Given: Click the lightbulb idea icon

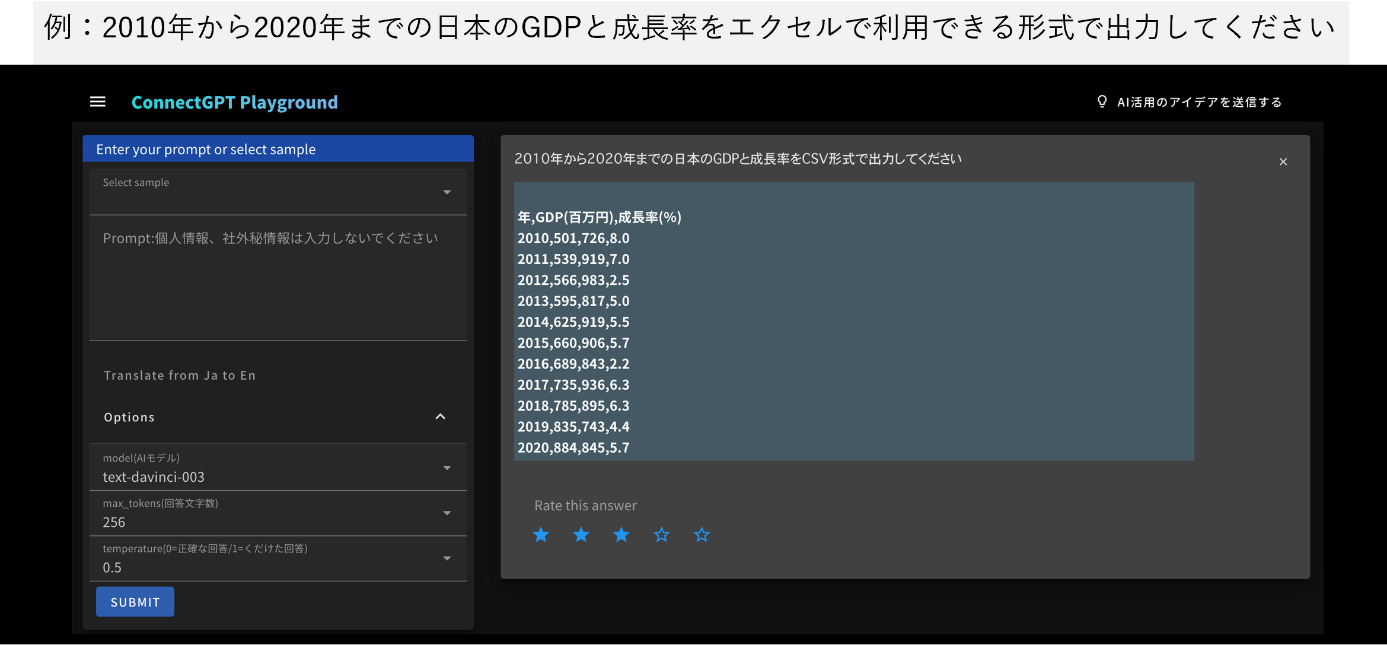Looking at the screenshot, I should [1101, 101].
